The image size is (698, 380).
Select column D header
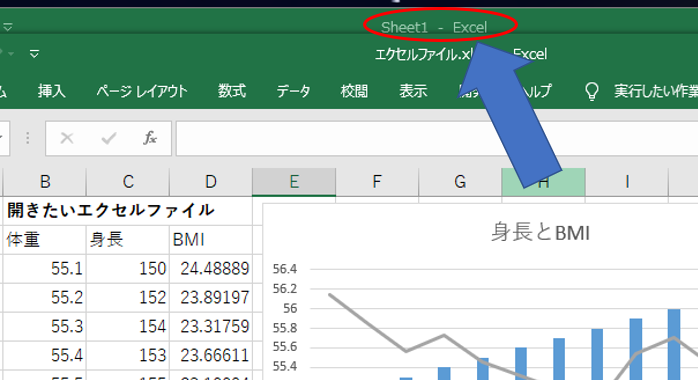point(211,182)
